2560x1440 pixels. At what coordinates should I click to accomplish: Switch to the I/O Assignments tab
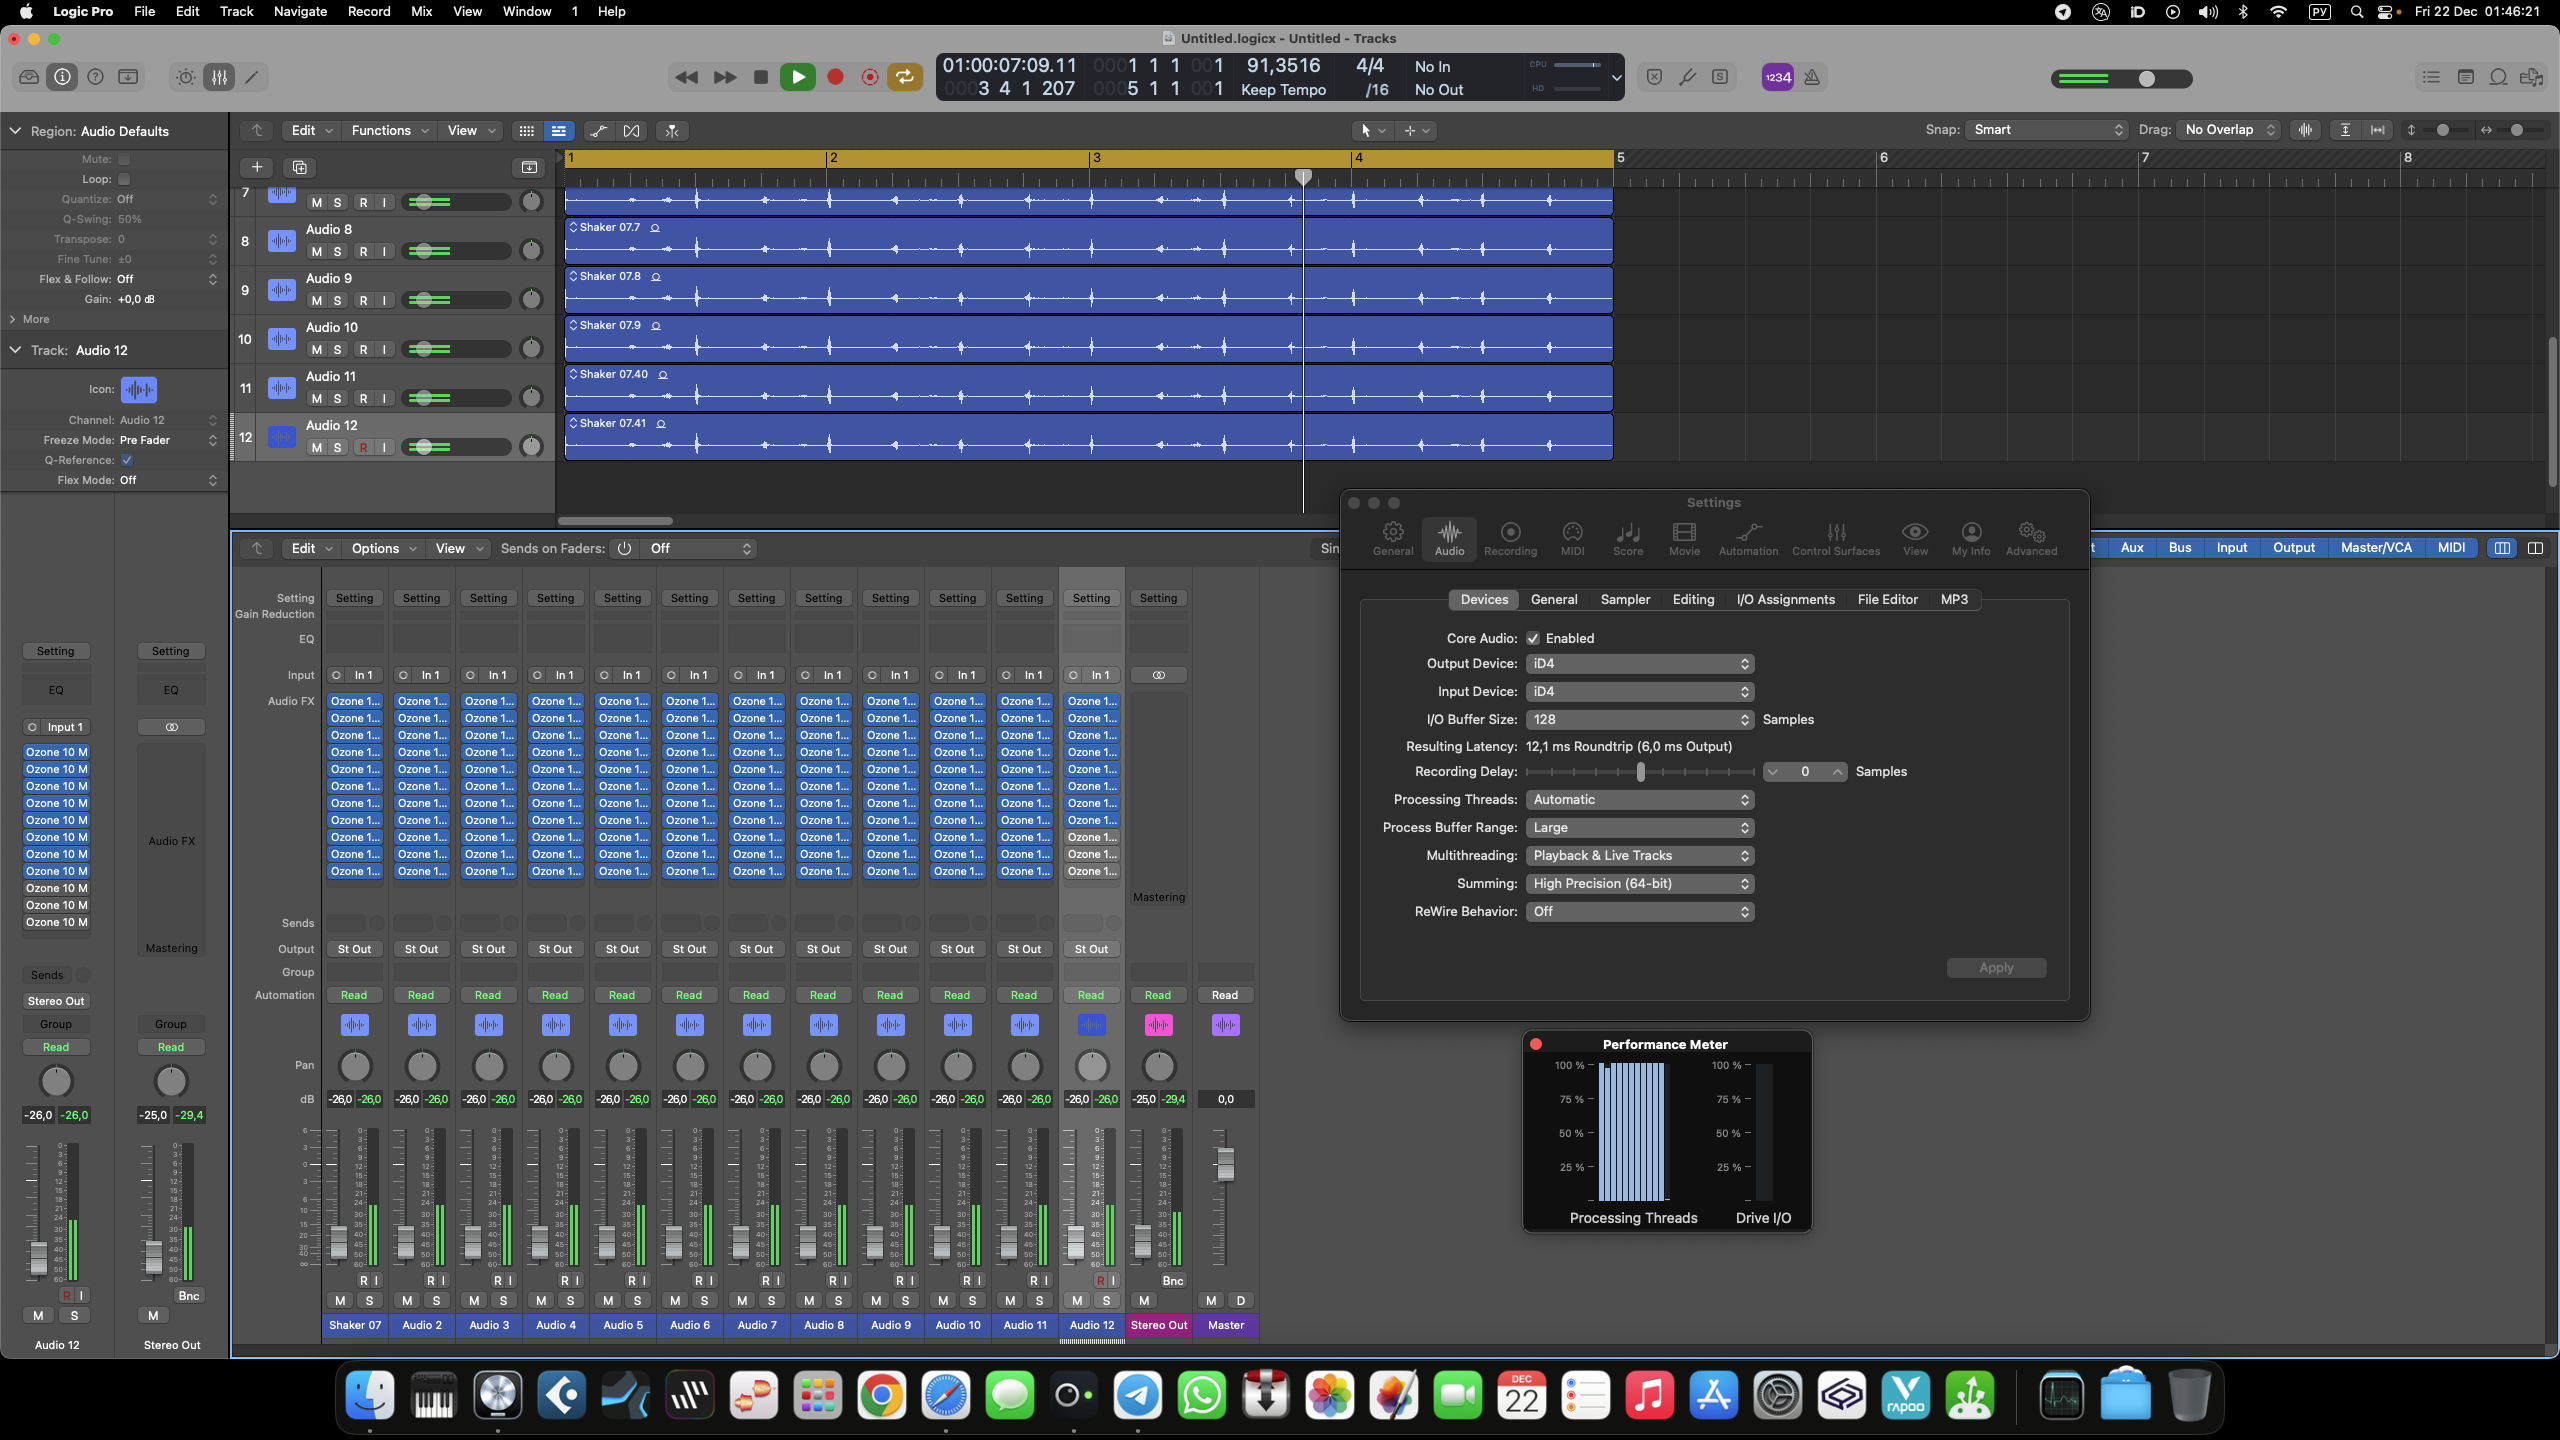point(1785,599)
